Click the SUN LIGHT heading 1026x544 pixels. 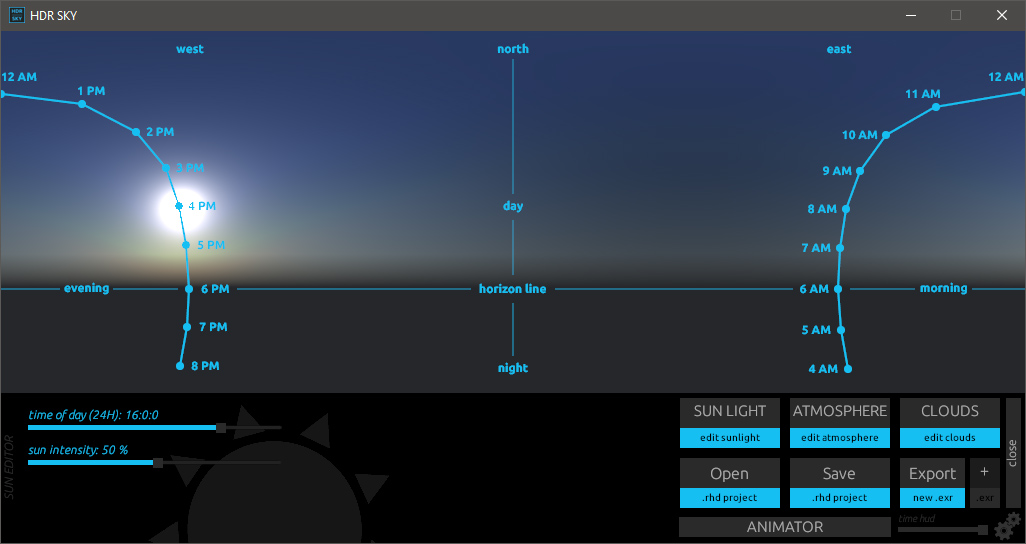coord(730,411)
